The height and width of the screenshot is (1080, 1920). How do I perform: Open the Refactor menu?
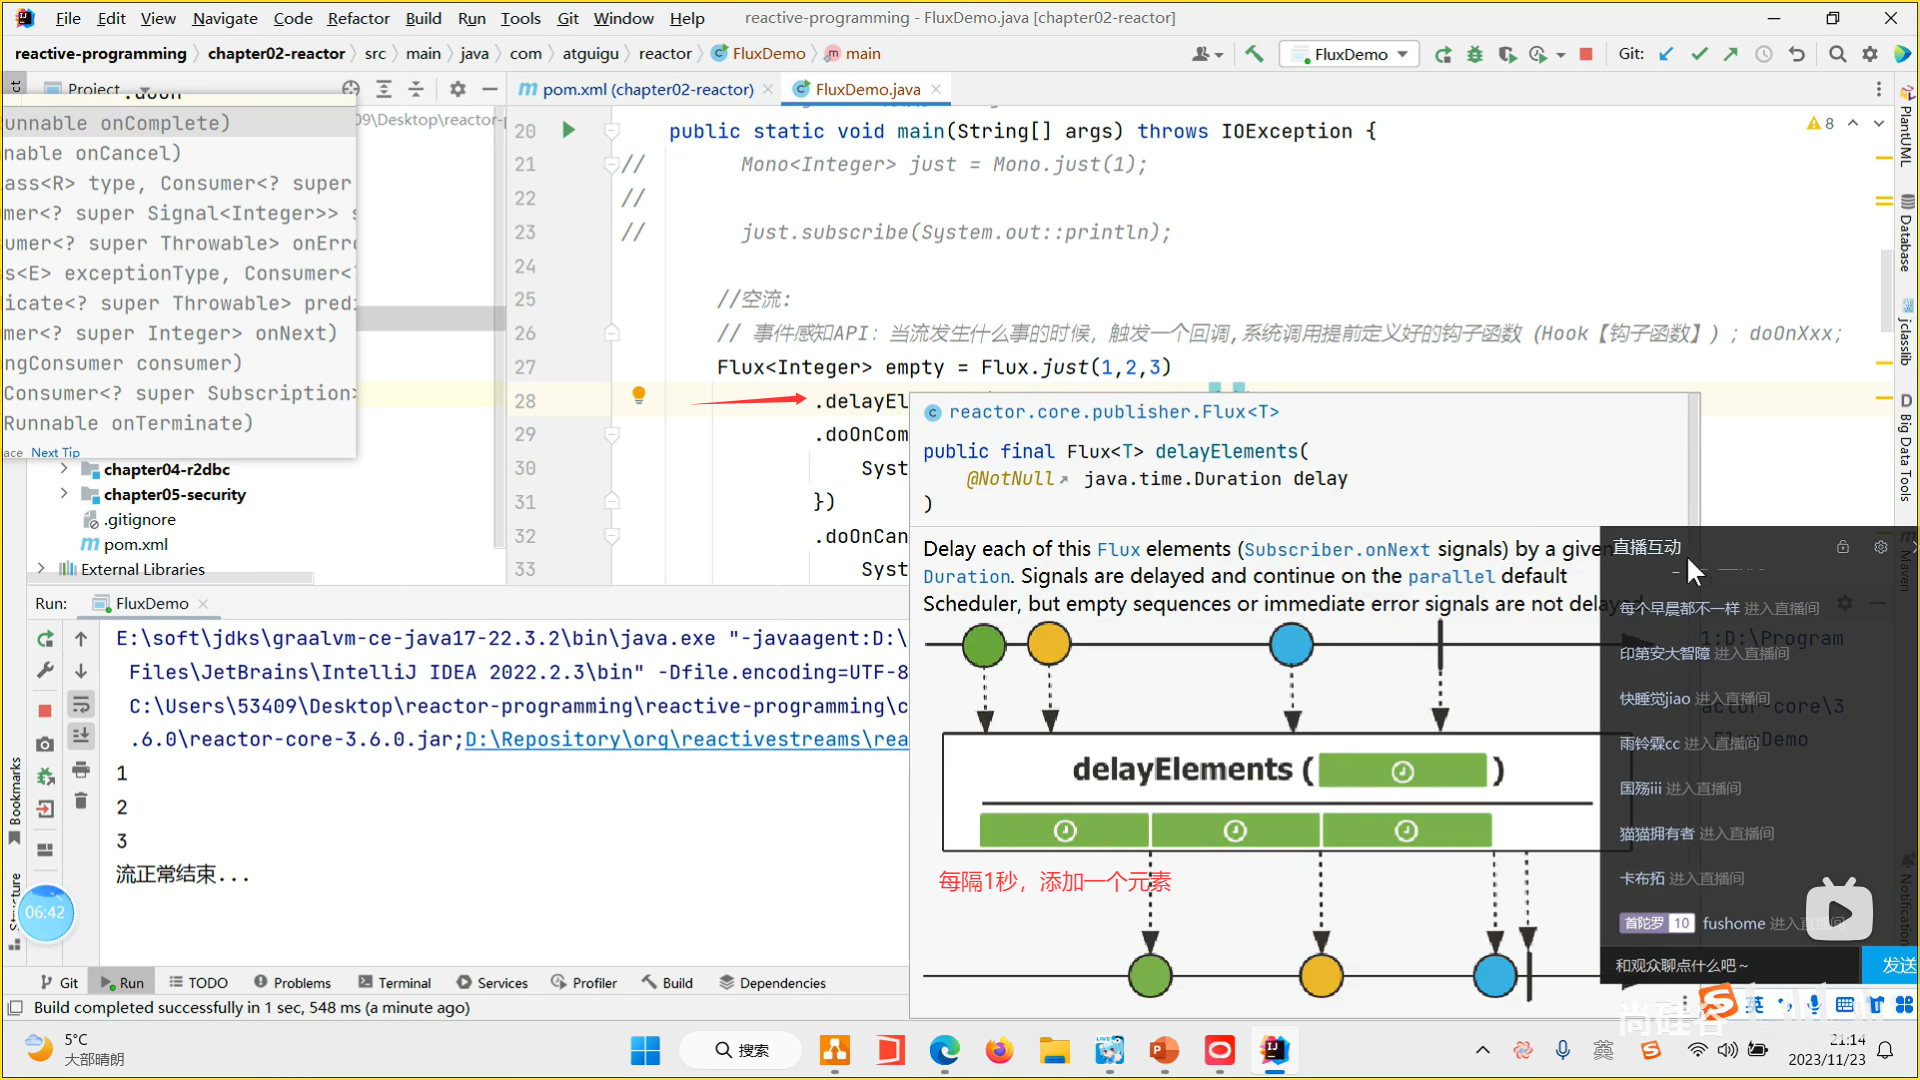358,18
